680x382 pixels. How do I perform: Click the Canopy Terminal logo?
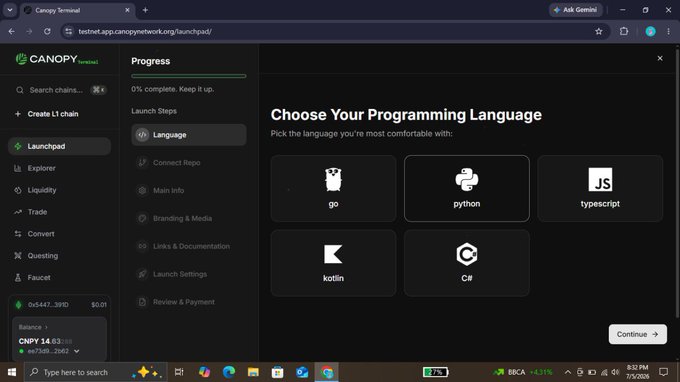57,59
